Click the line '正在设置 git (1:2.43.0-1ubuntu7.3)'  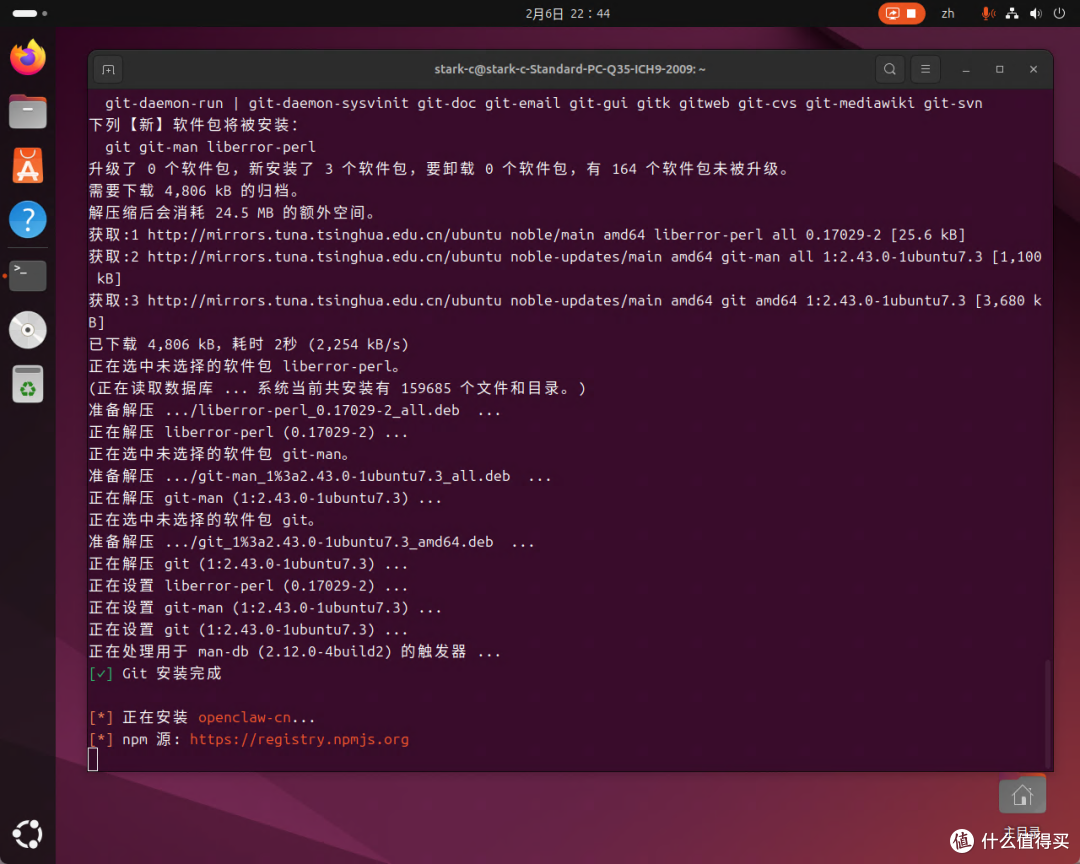pyautogui.click(x=248, y=630)
